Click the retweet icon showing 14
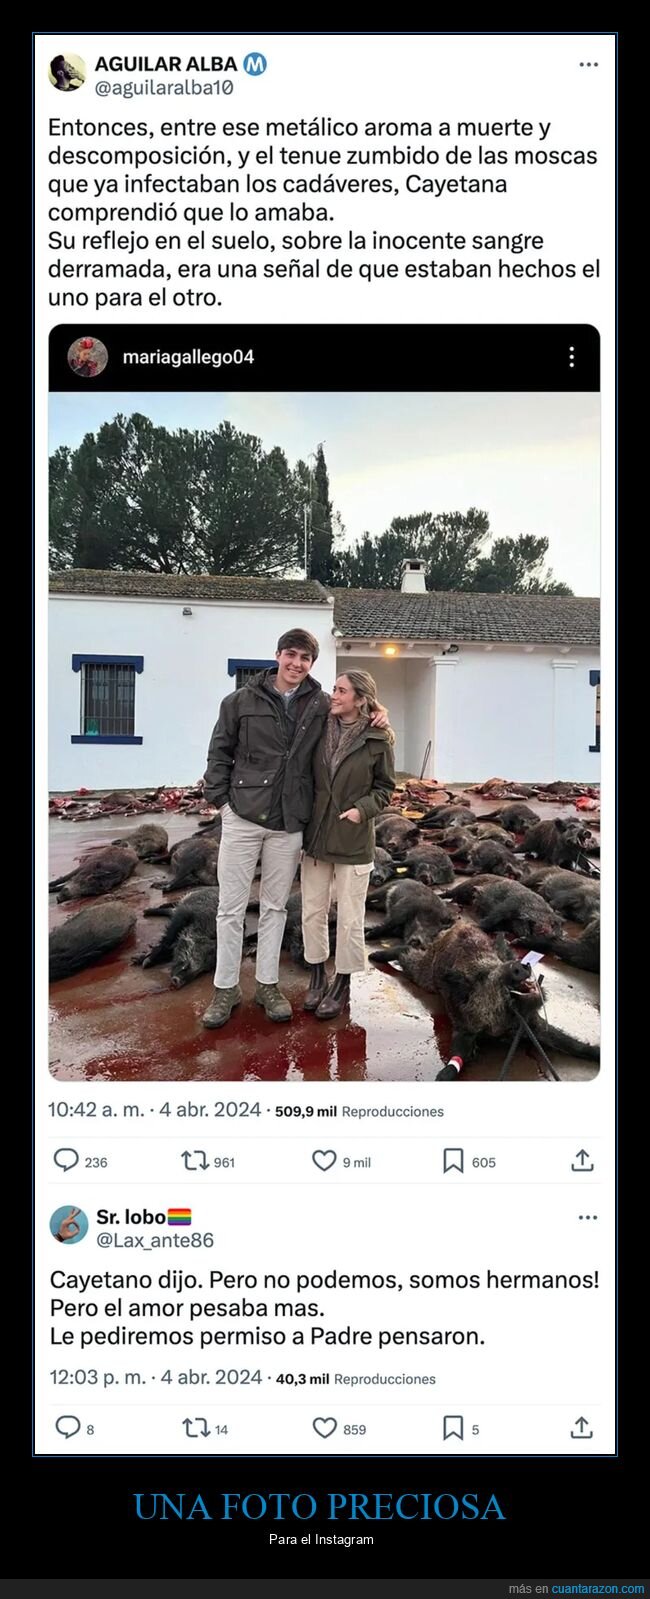 pyautogui.click(x=195, y=1428)
